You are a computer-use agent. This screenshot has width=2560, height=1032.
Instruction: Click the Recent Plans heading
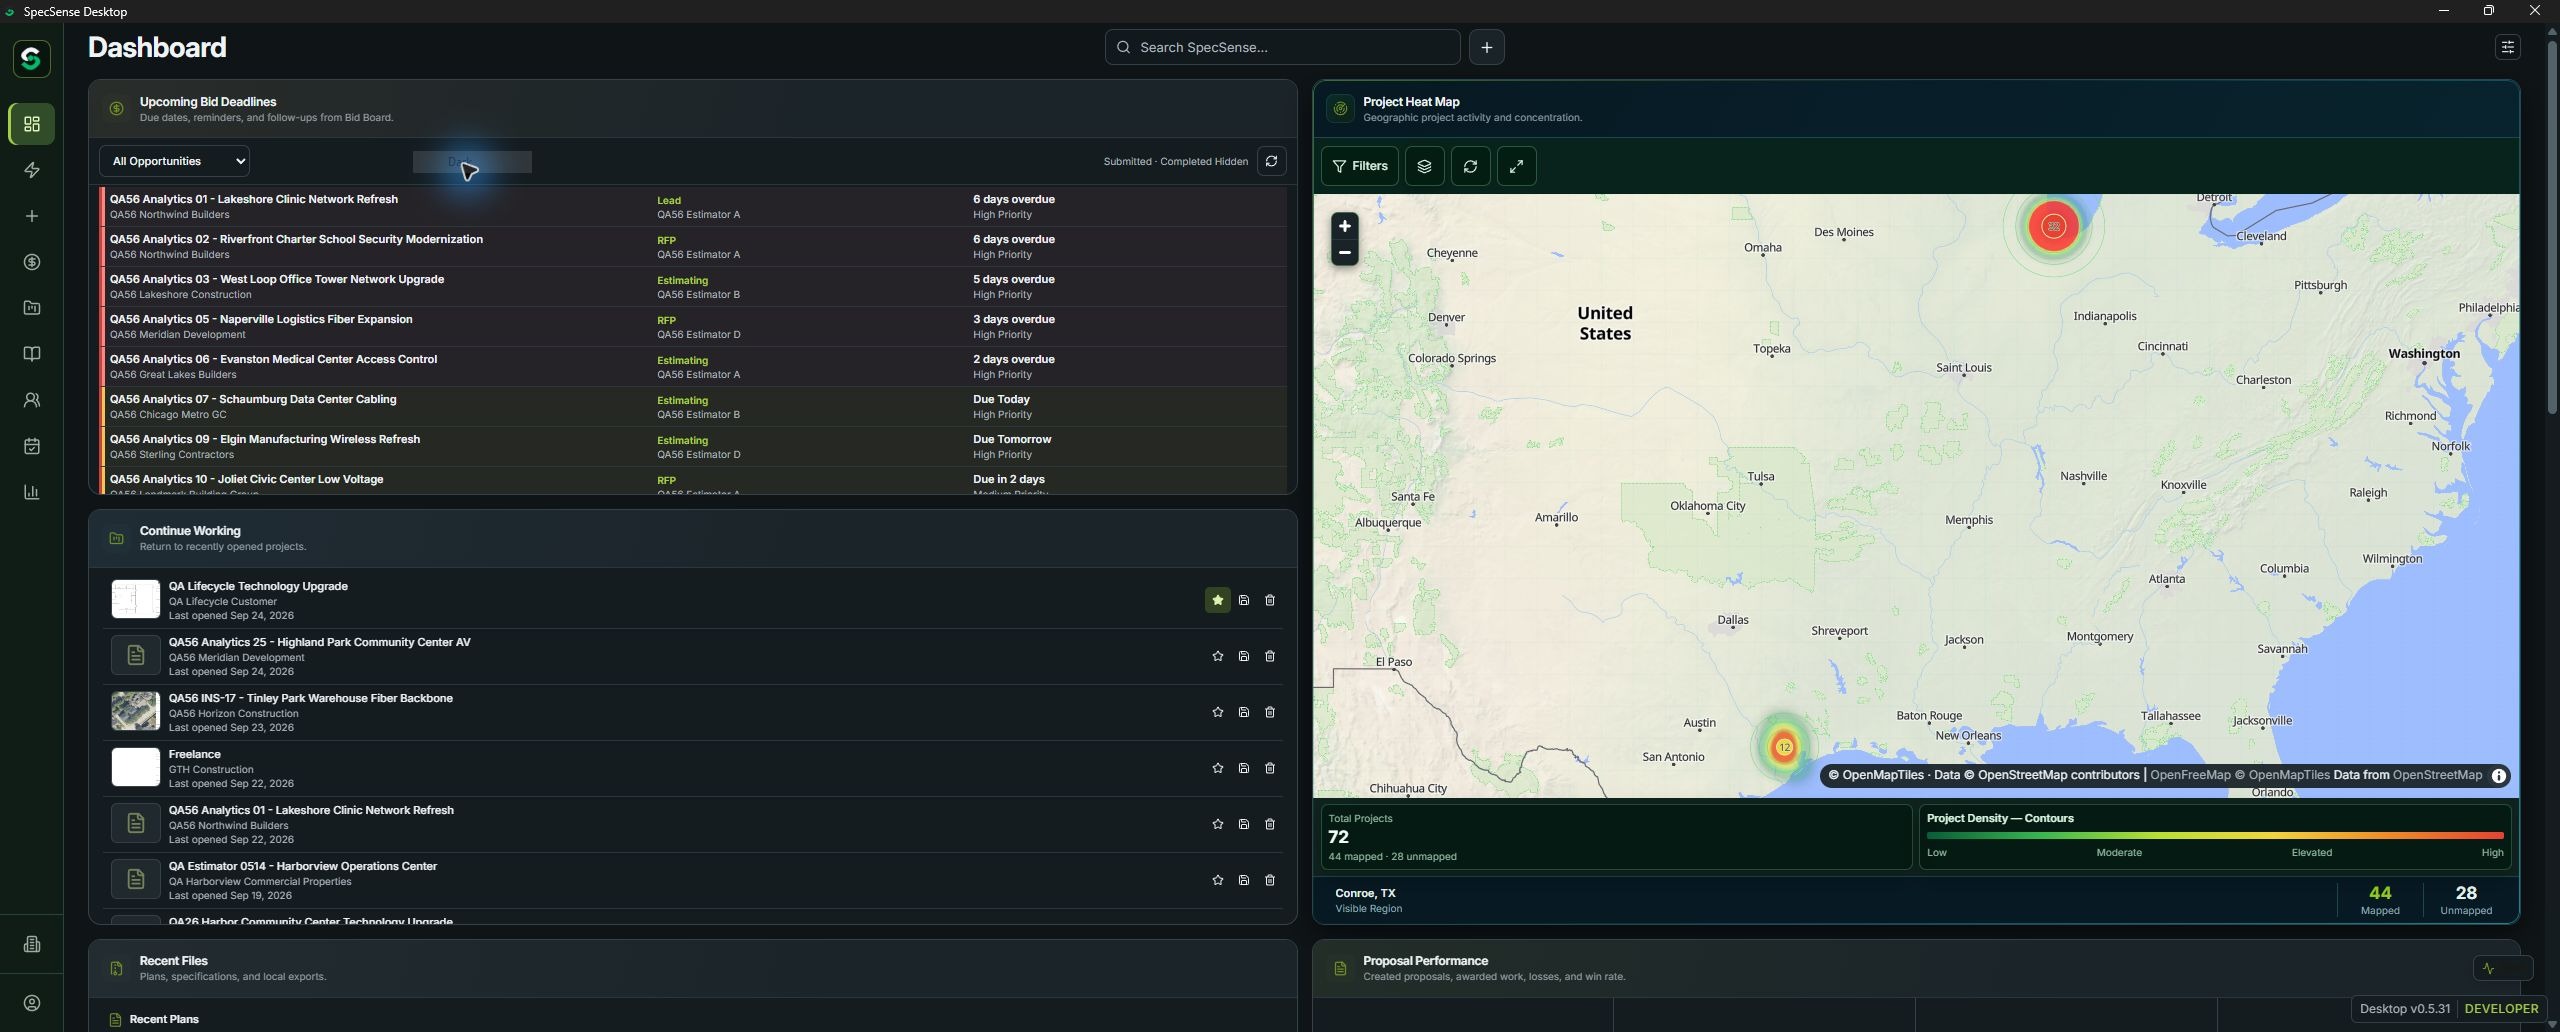tap(164, 1019)
